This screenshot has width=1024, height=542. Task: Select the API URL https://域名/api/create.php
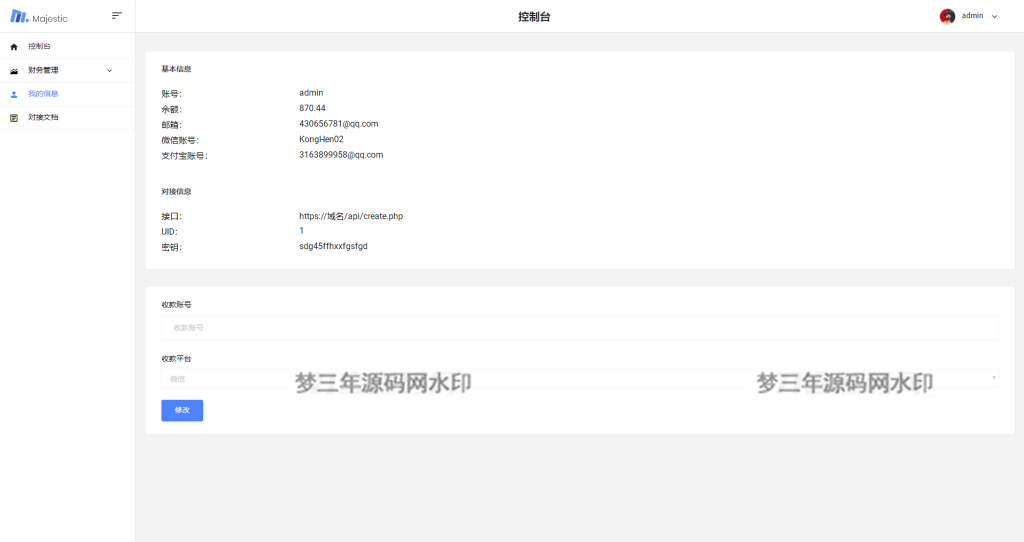[x=351, y=216]
